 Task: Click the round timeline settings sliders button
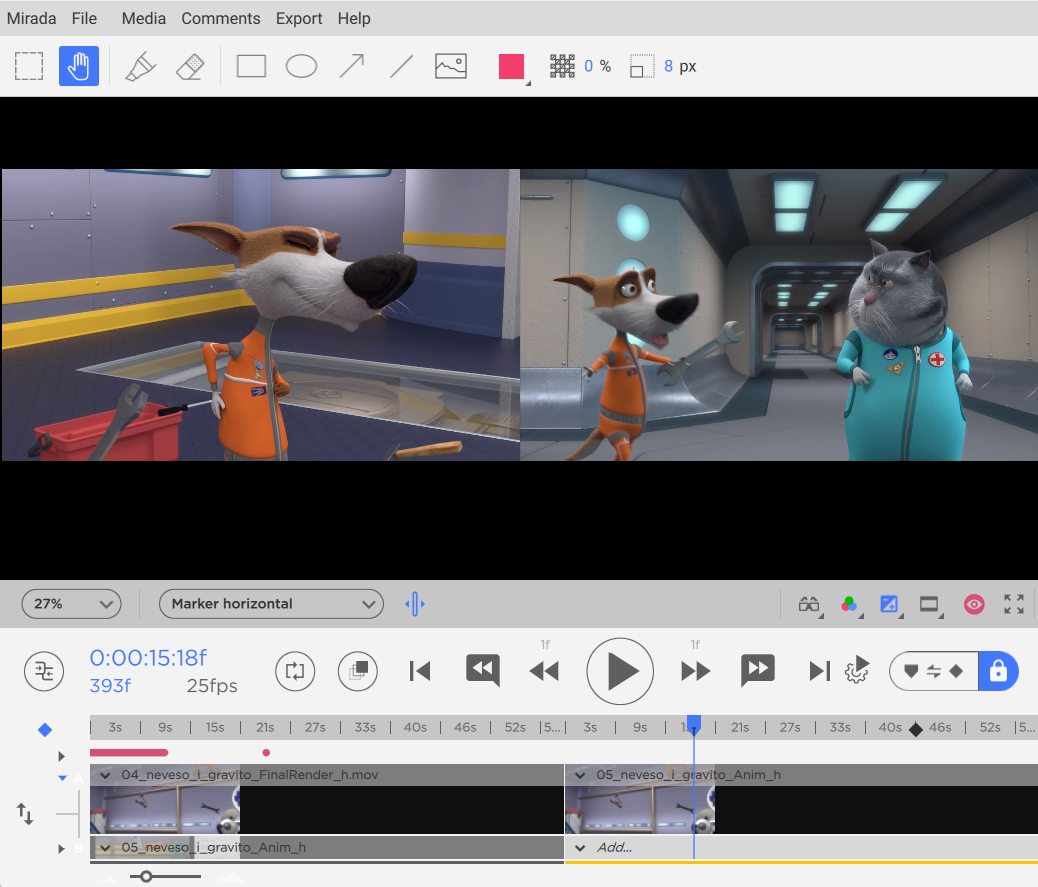(44, 671)
